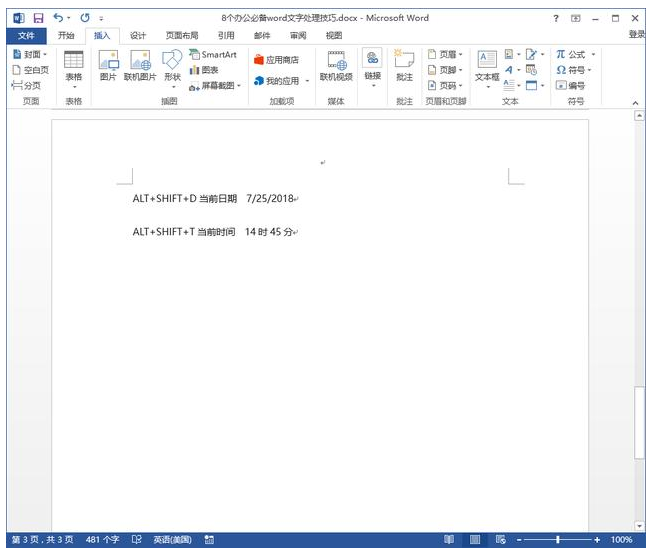Viewport: 654px width, 551px height.
Task: Insert a SmartArt graphic
Action: click(x=213, y=54)
